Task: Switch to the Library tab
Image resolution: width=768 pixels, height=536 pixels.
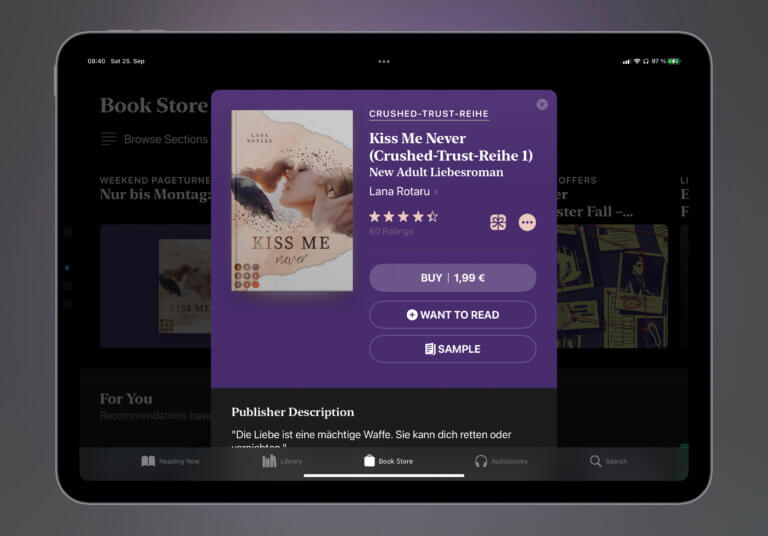Action: (x=282, y=461)
